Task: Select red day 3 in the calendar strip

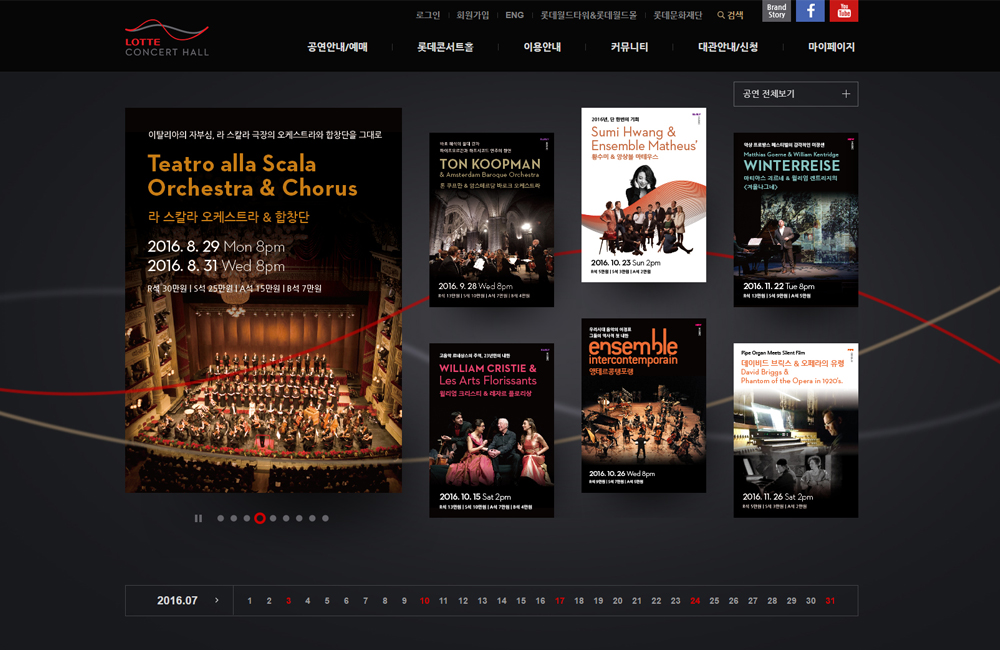Action: click(288, 601)
